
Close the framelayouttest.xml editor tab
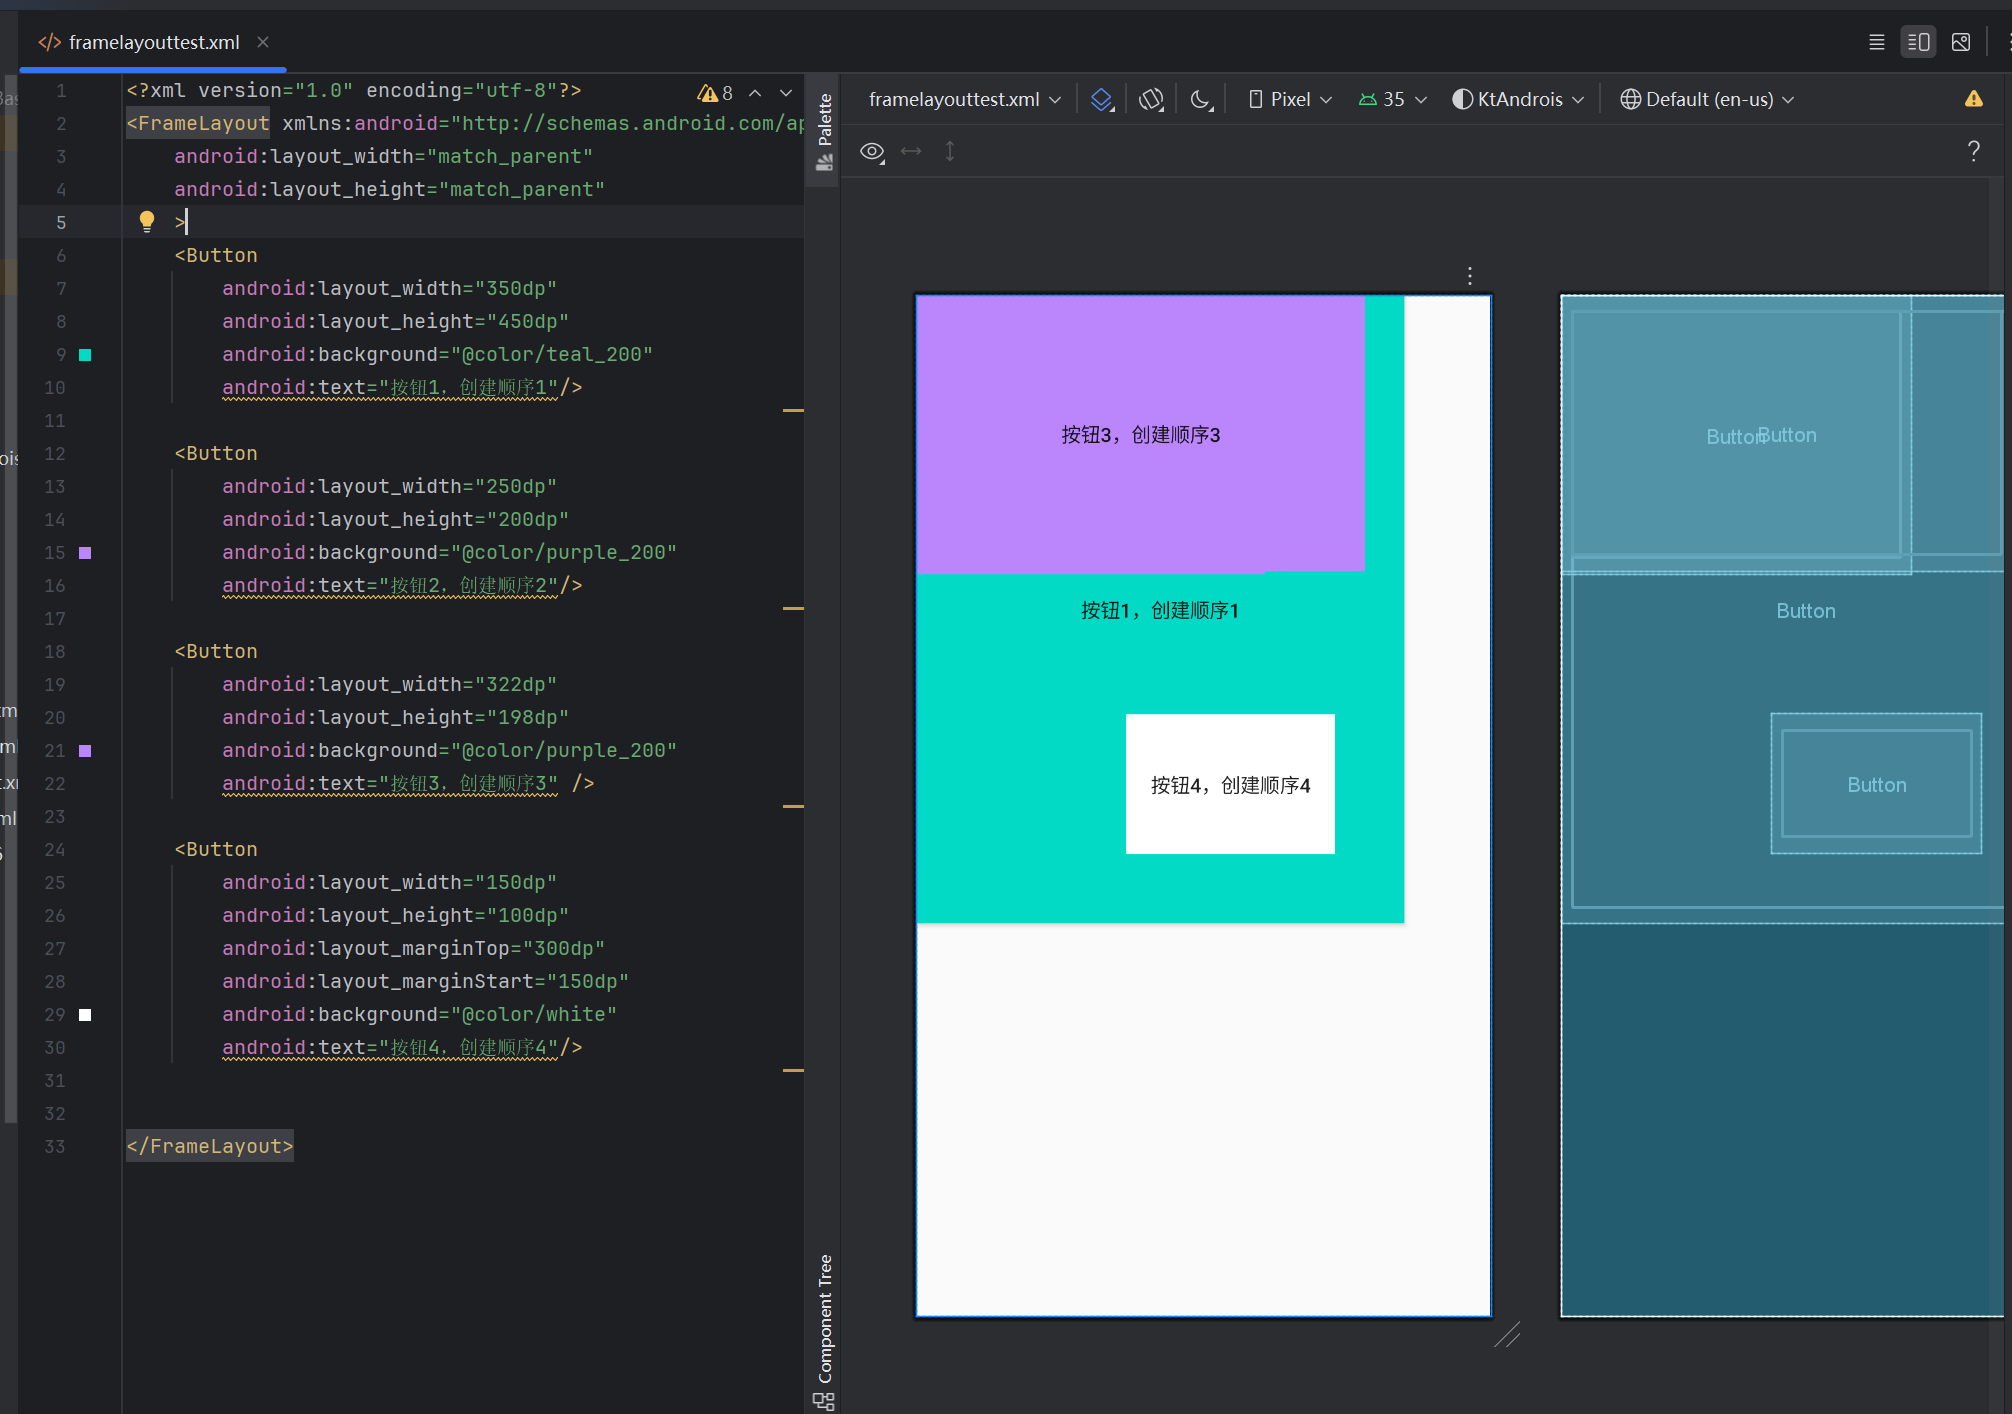tap(263, 42)
